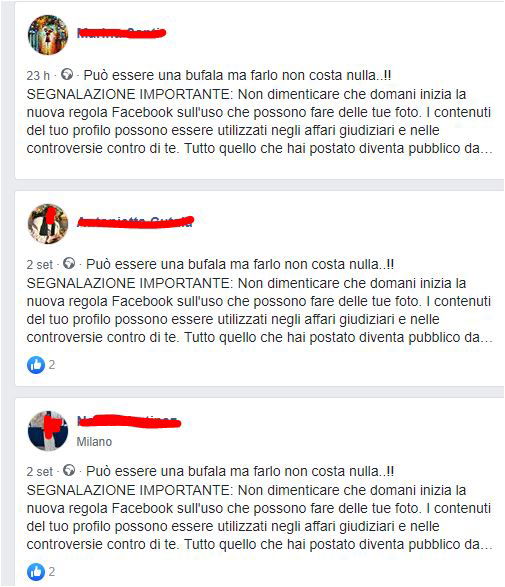Click the Milano location link

(x=94, y=442)
